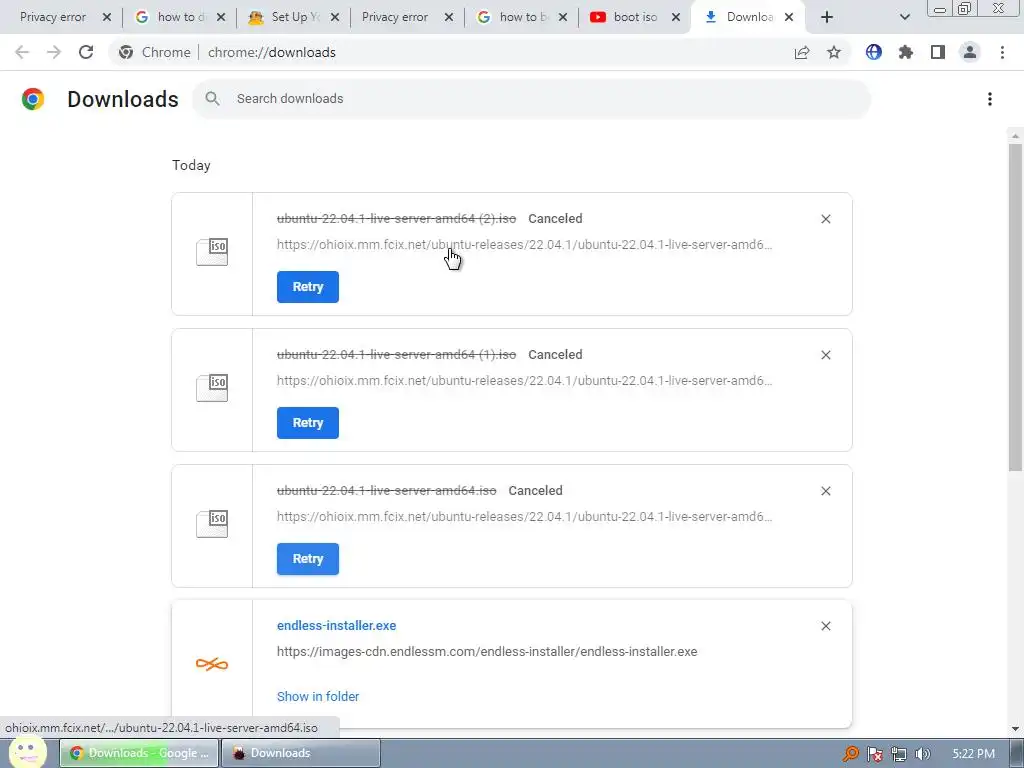
Task: Click iso file icon of amd64 (1).iso
Action: click(212, 388)
